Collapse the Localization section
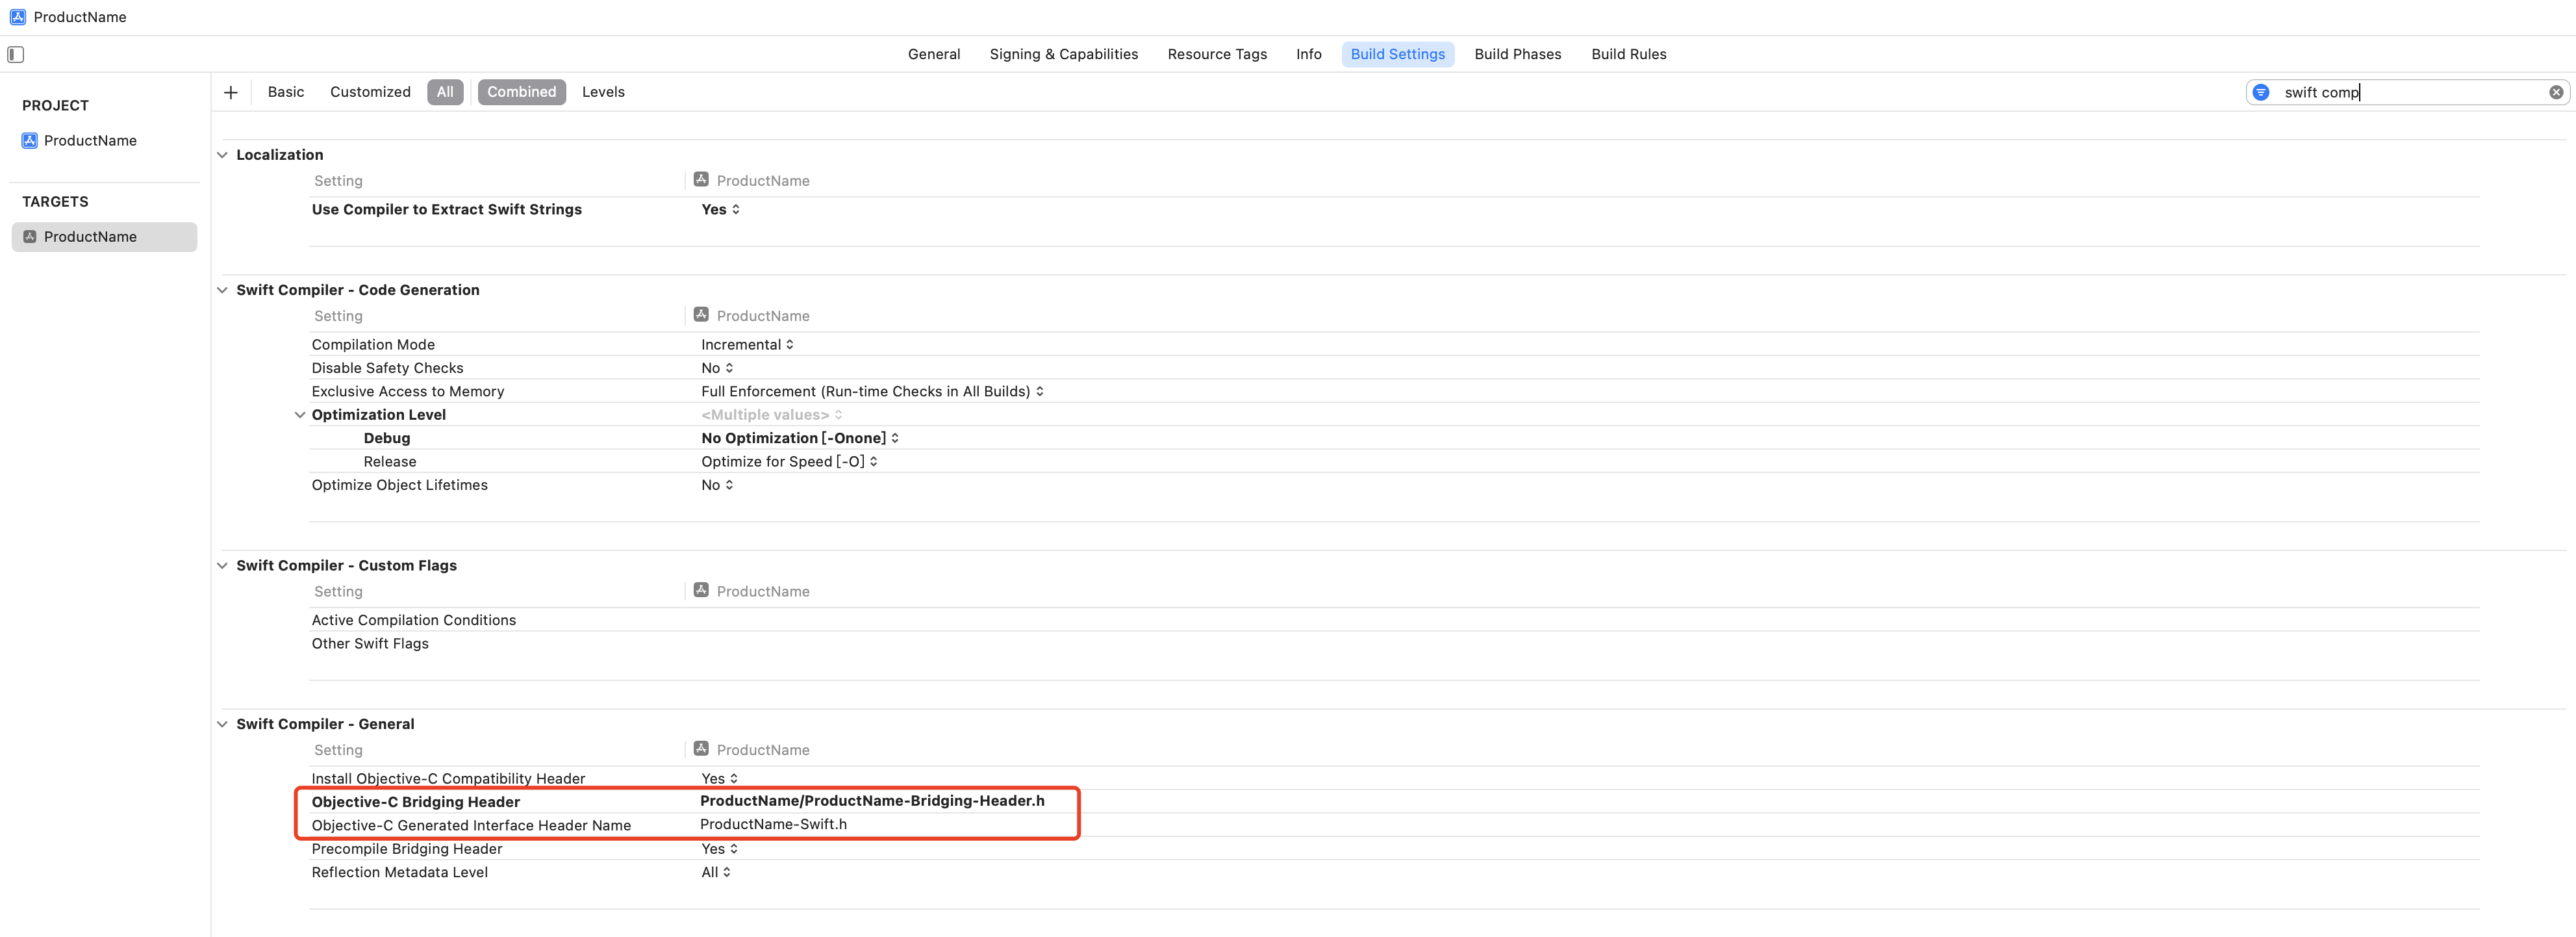Viewport: 2576px width, 937px height. (x=222, y=155)
